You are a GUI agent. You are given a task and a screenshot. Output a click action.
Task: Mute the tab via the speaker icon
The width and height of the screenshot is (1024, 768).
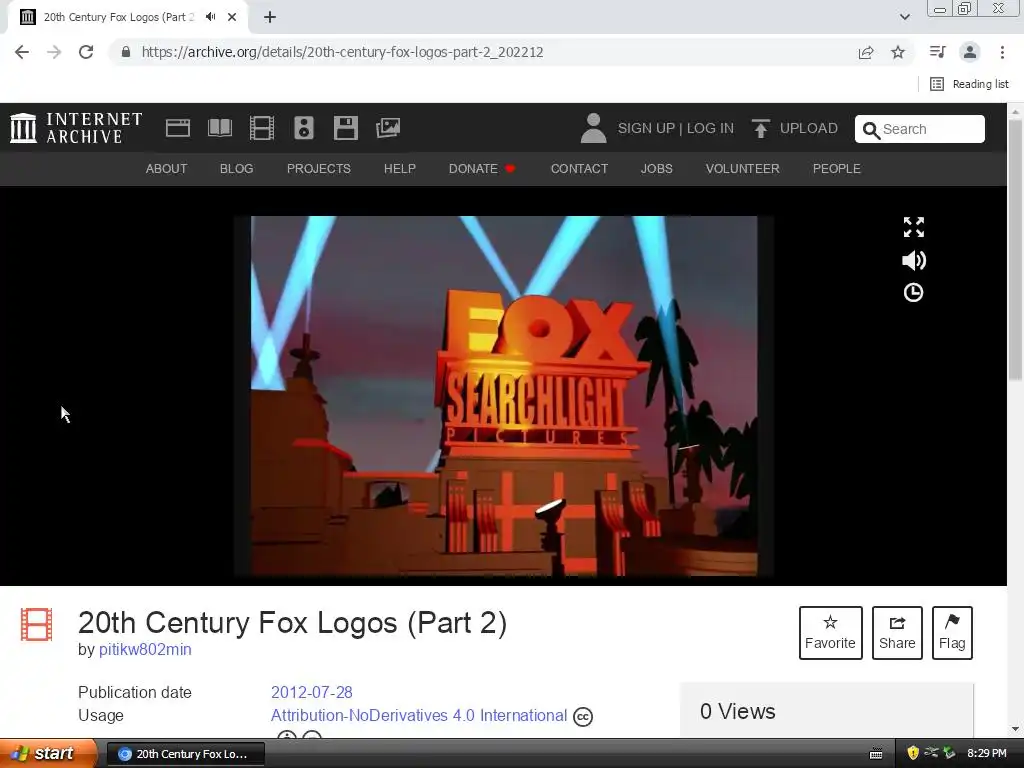click(210, 17)
